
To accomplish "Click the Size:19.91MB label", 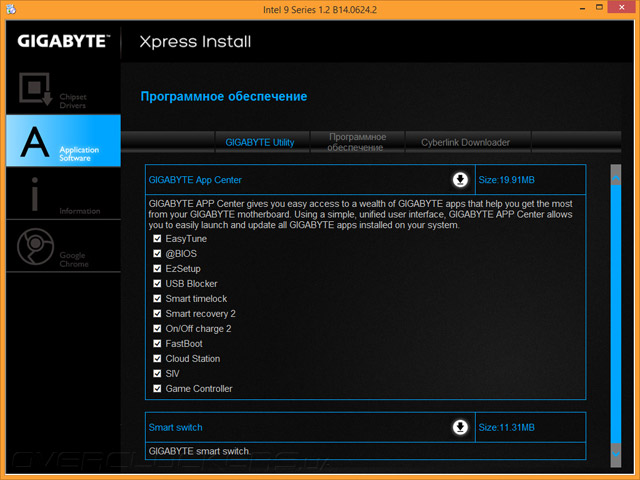I will 507,180.
